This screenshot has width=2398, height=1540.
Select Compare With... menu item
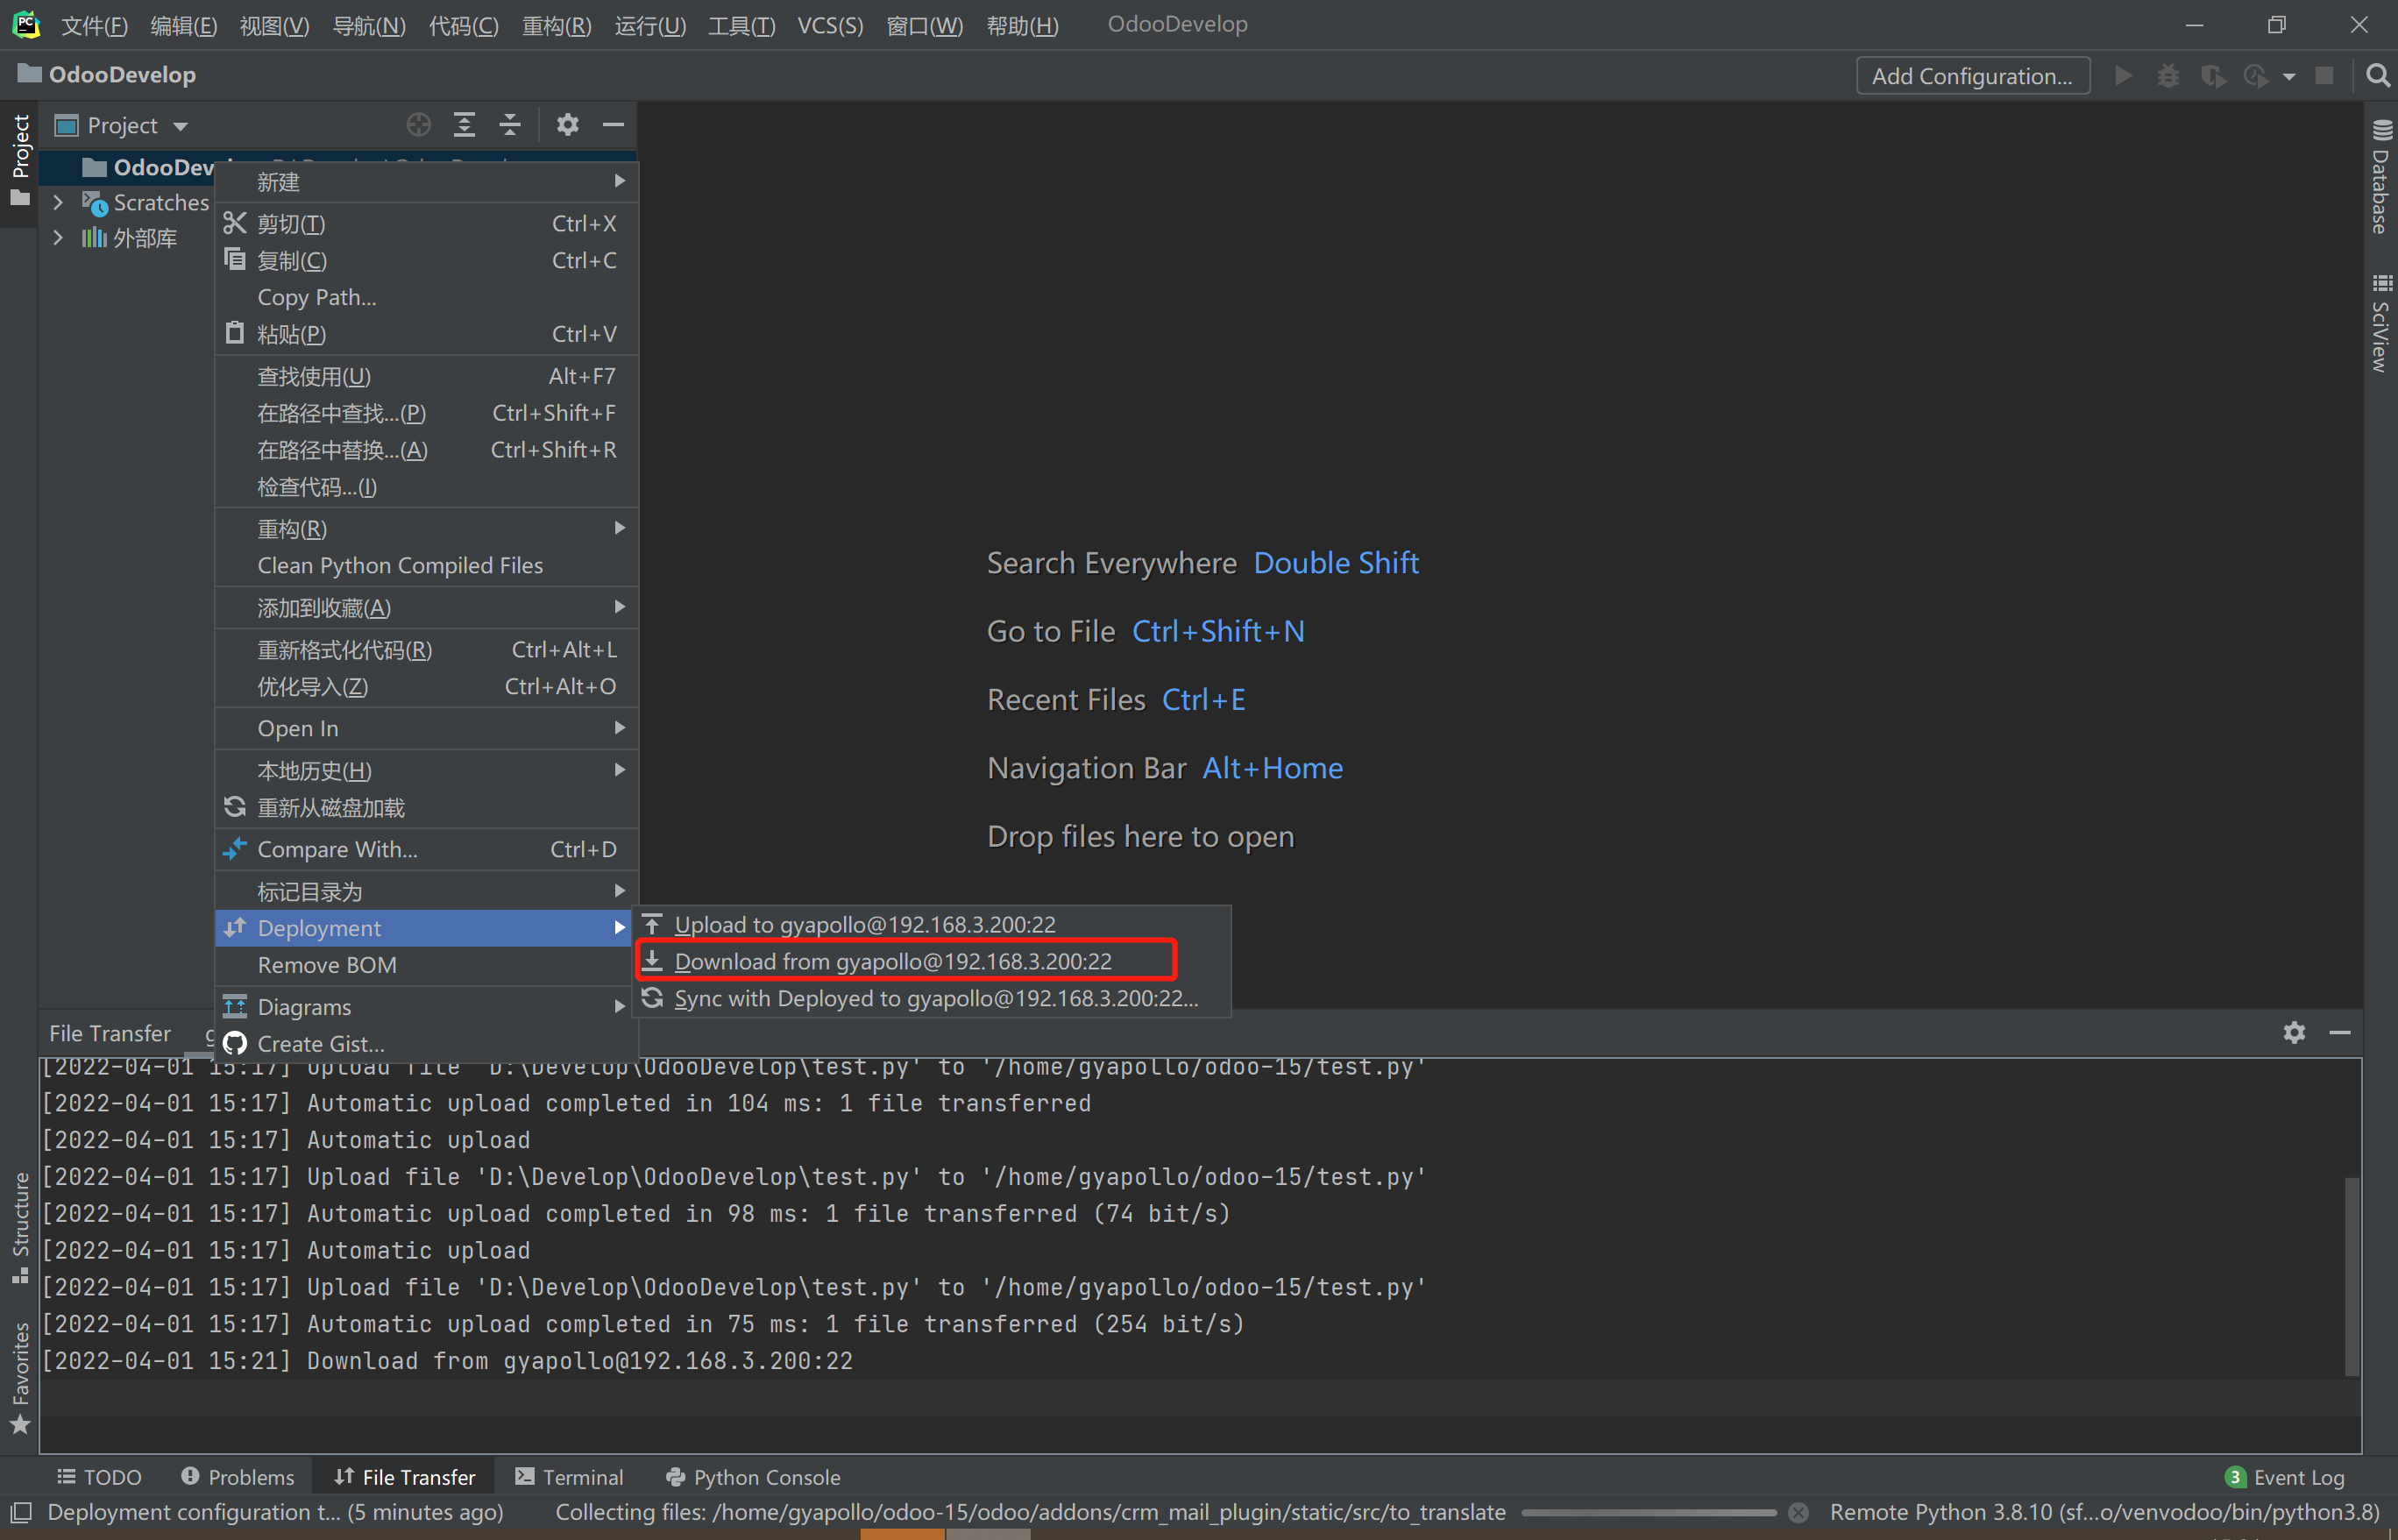click(427, 849)
